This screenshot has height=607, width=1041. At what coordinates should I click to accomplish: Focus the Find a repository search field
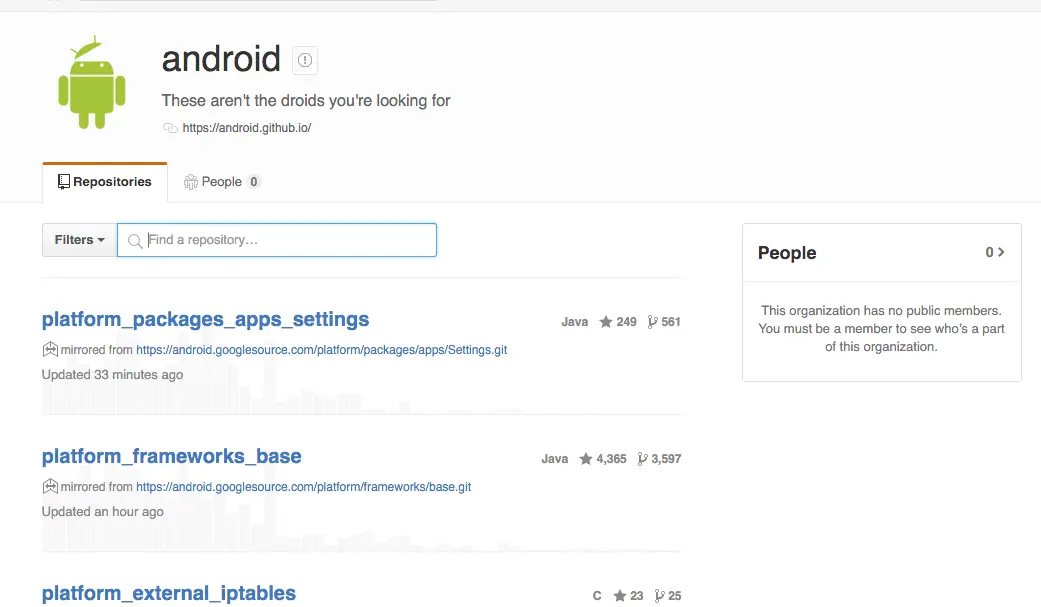coord(277,240)
